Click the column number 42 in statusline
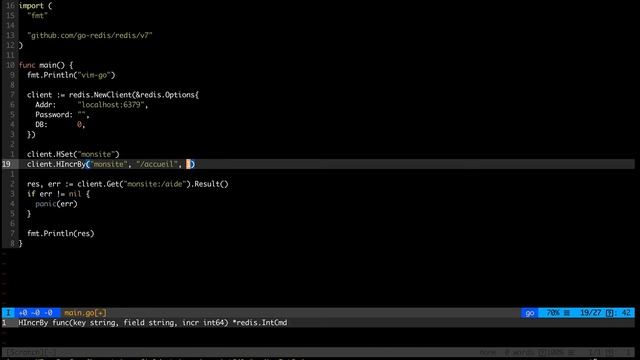Image resolution: width=640 pixels, height=360 pixels. pos(626,313)
